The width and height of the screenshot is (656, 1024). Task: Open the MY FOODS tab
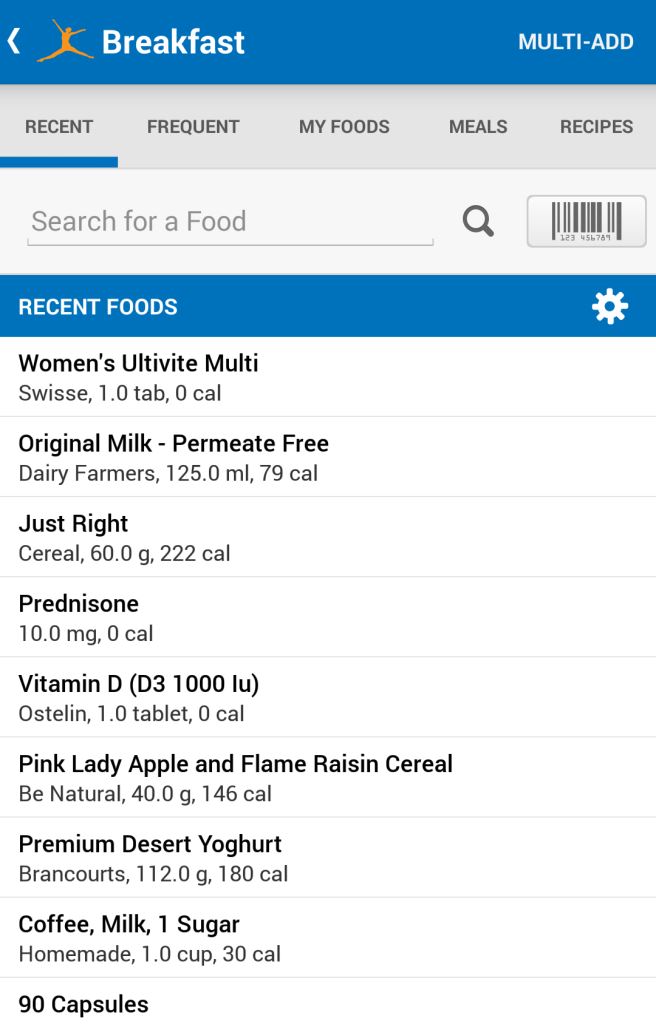[344, 127]
